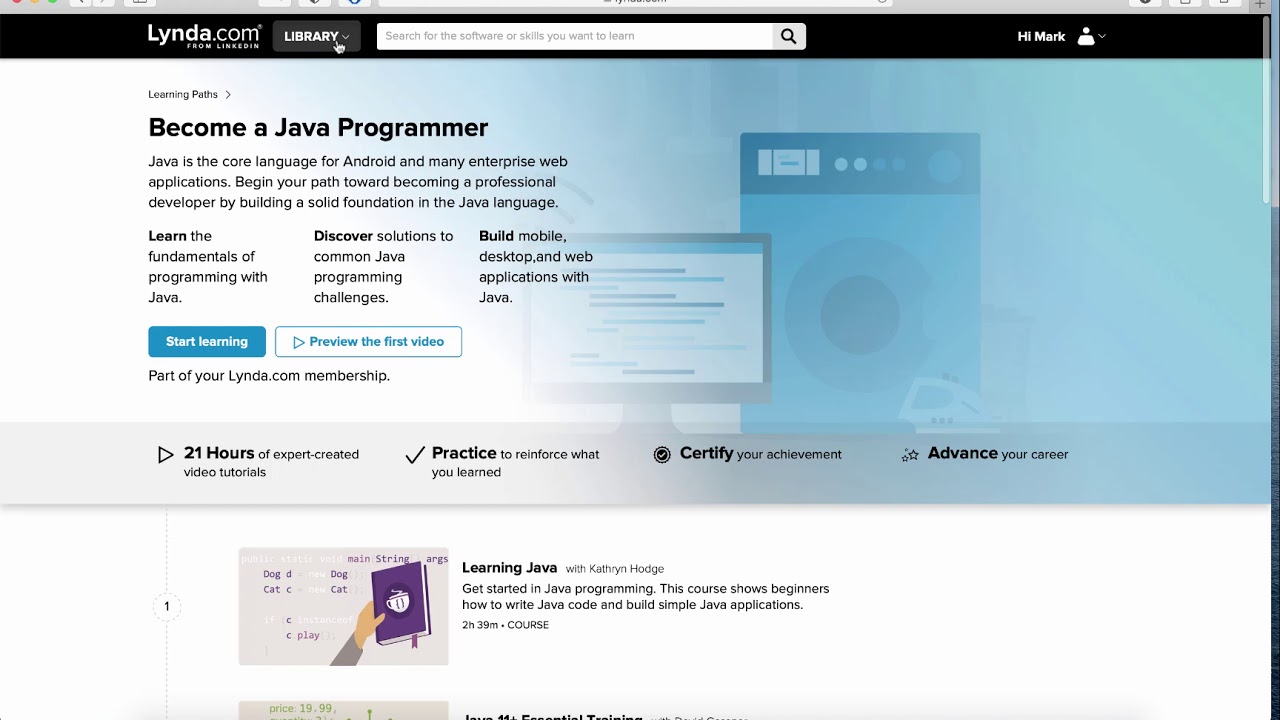Open the Learning Java course title link
Screen dimensions: 1280x720
pos(509,568)
